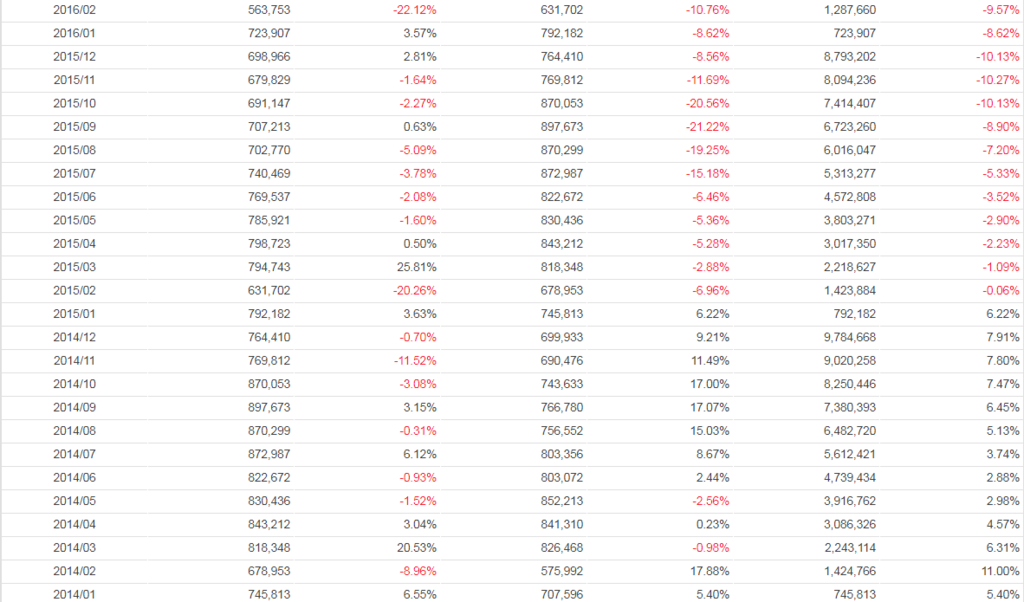The width and height of the screenshot is (1024, 602).
Task: Click the -20.56% cell
Action: pos(707,104)
